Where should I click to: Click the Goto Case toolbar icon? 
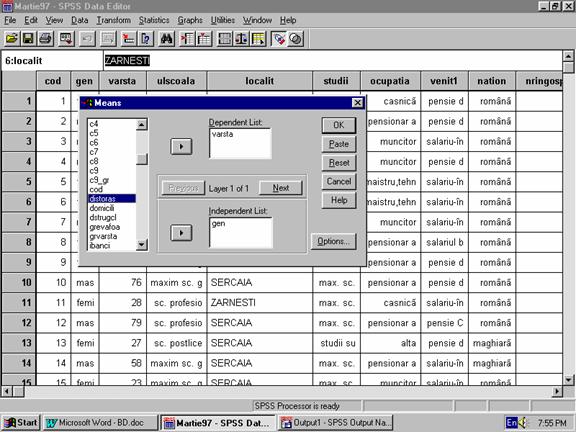[x=129, y=39]
